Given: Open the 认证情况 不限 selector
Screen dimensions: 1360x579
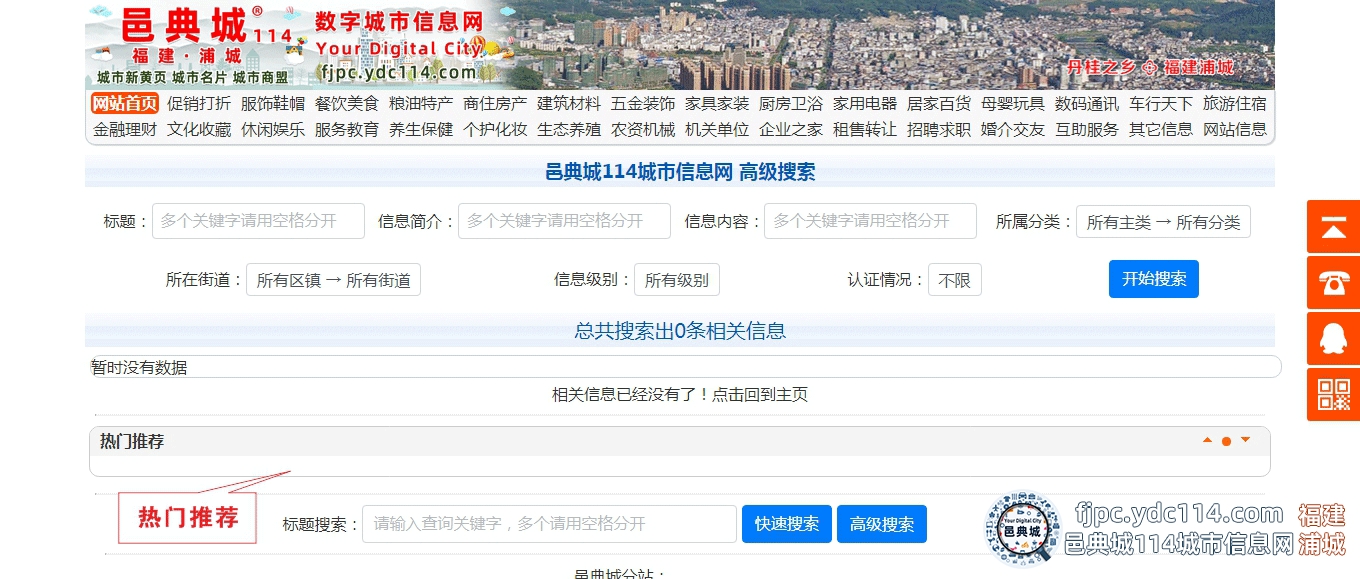Looking at the screenshot, I should 954,280.
